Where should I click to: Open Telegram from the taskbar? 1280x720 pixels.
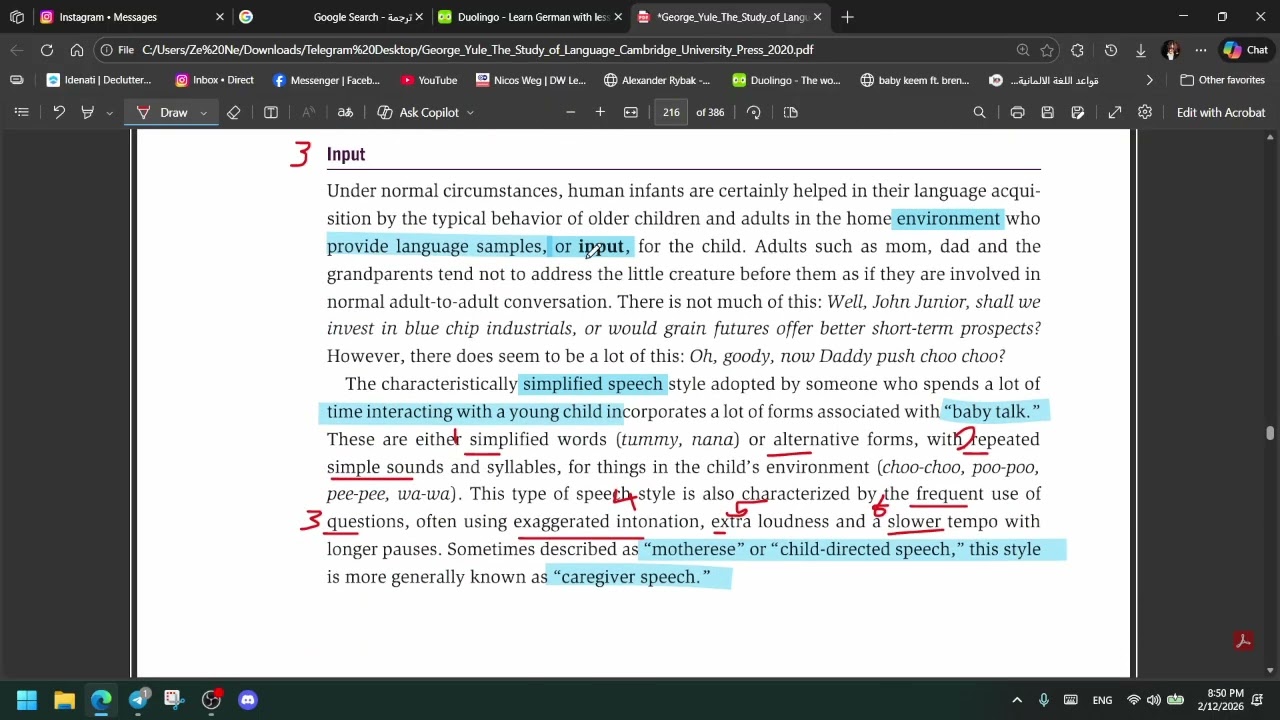[x=139, y=700]
